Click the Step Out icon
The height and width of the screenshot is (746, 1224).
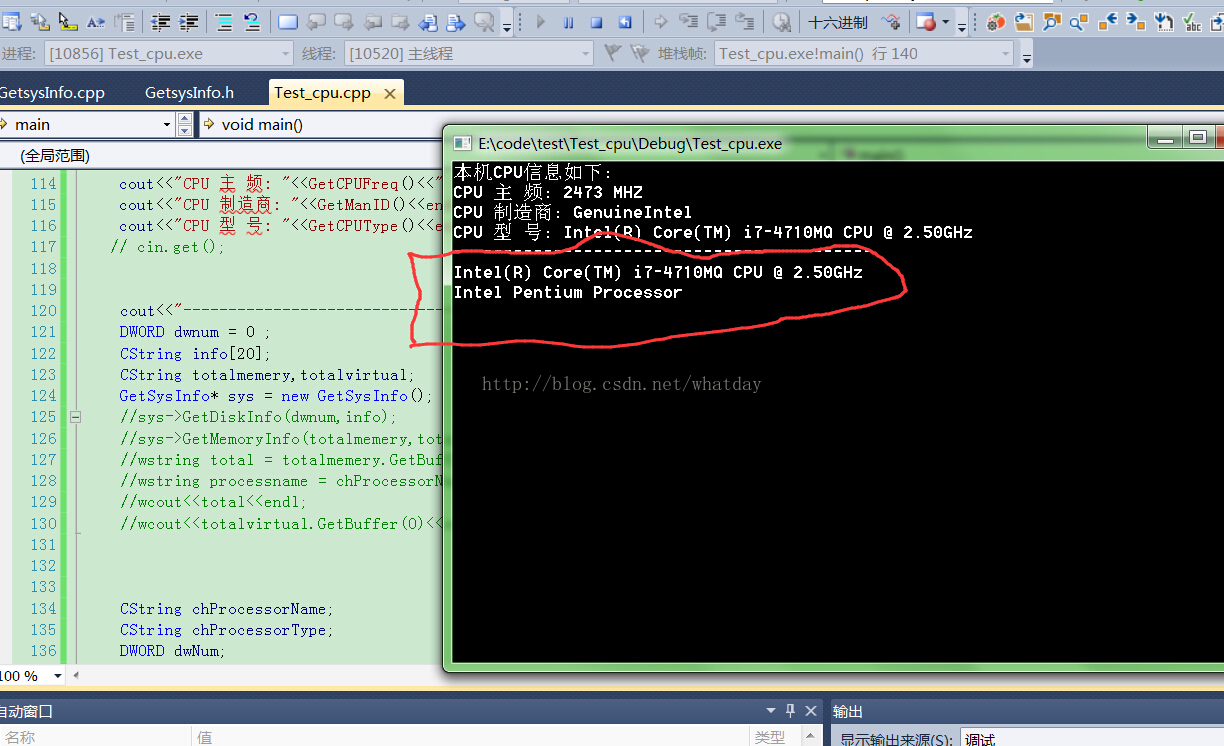click(745, 22)
